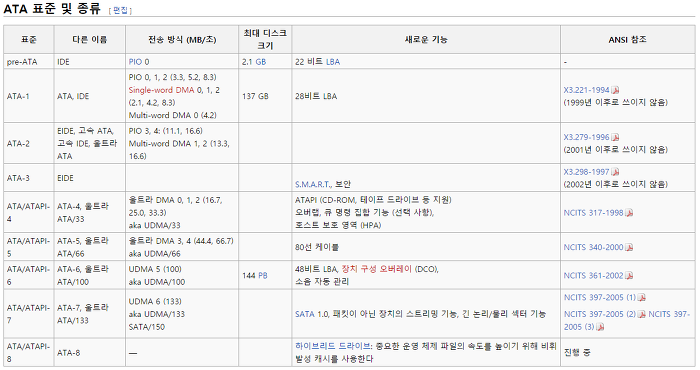Open the NCITS 397-2005 (2) link

point(600,314)
